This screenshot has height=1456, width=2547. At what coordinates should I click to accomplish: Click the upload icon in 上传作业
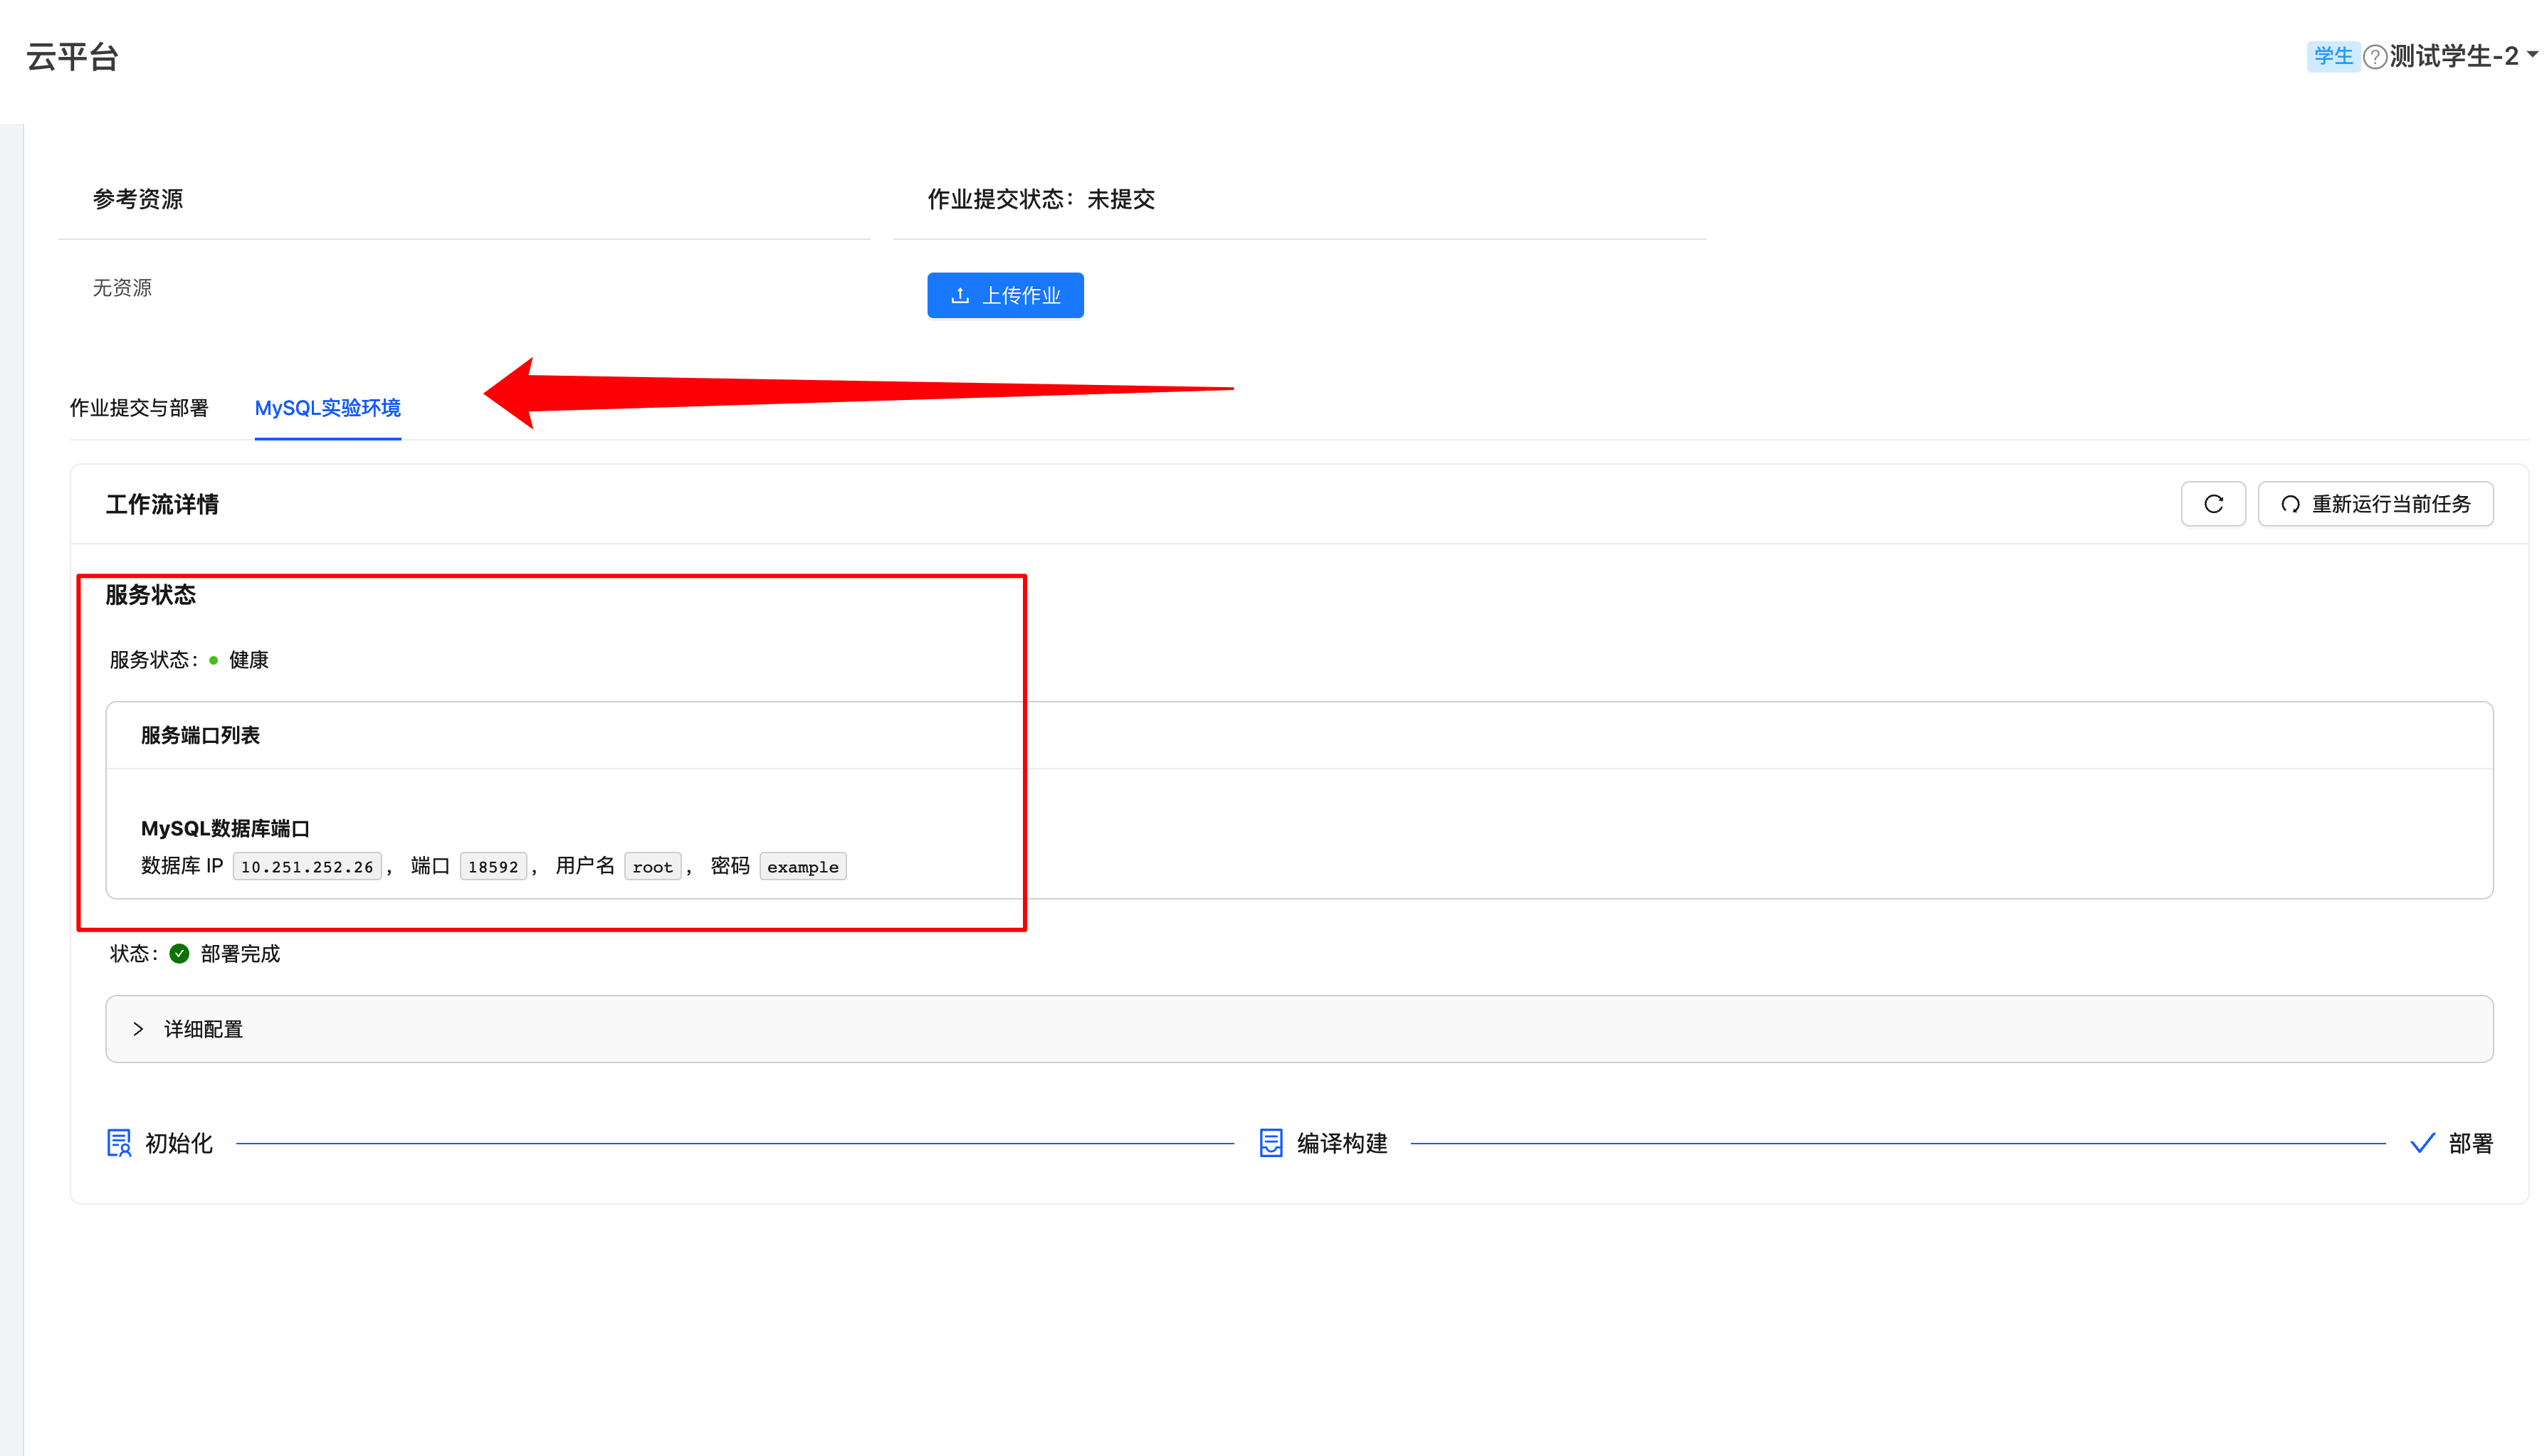click(x=960, y=296)
